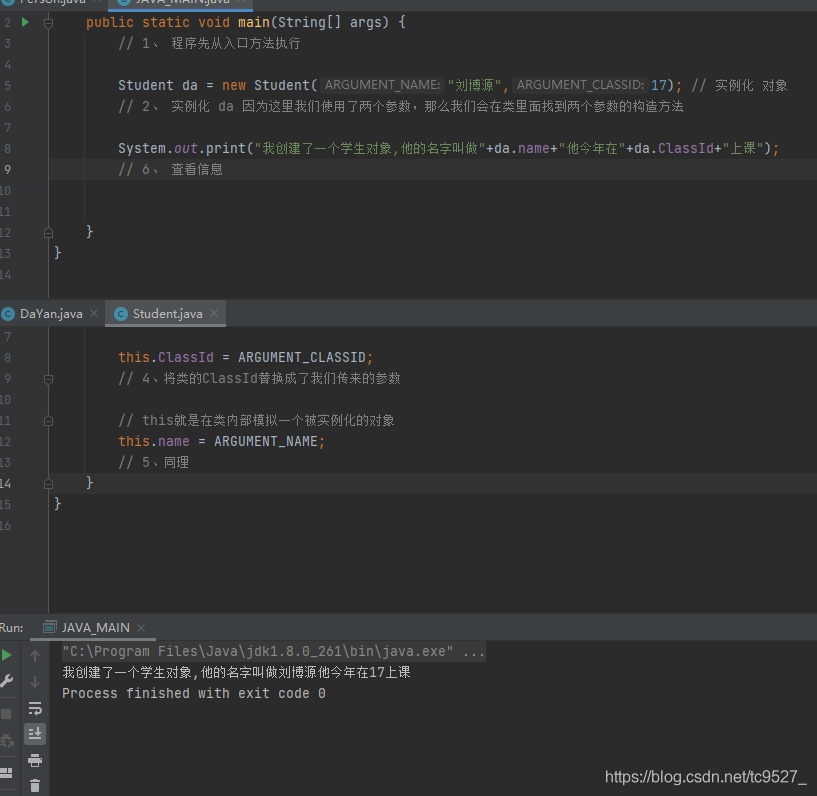
Task: Close the JAVA_MAIN run tab
Action: [x=141, y=628]
